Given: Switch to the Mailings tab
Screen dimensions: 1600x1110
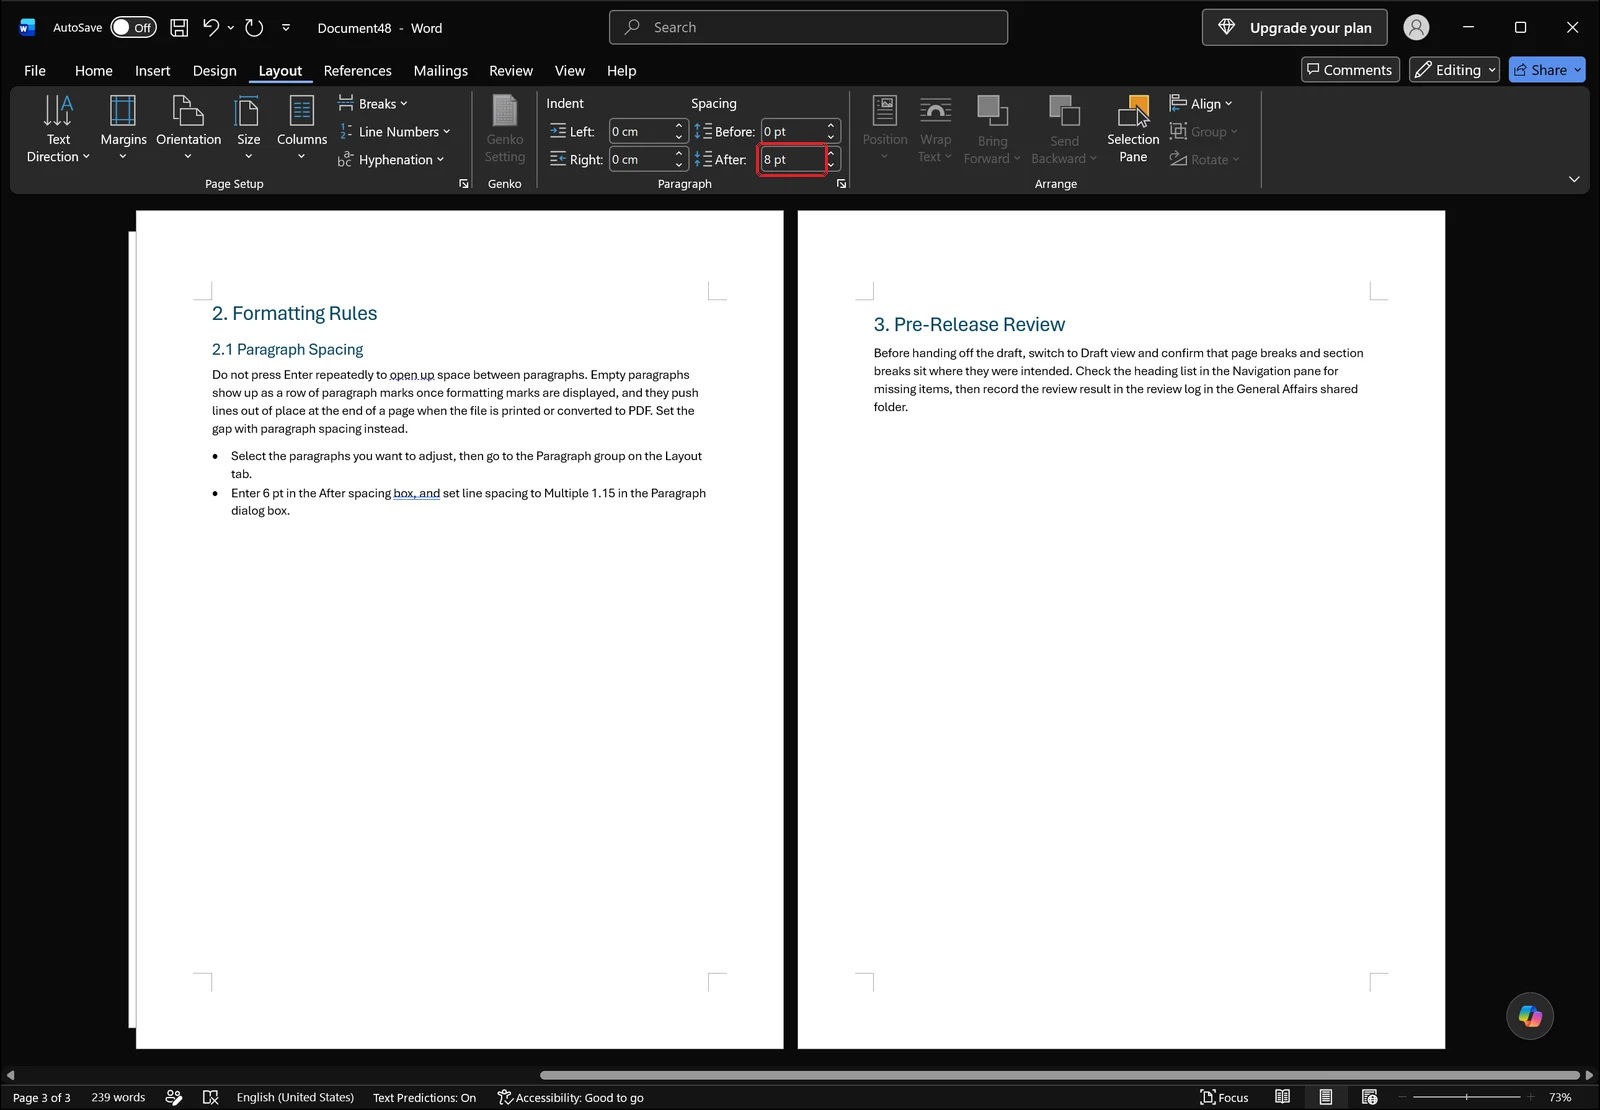Looking at the screenshot, I should coord(441,71).
